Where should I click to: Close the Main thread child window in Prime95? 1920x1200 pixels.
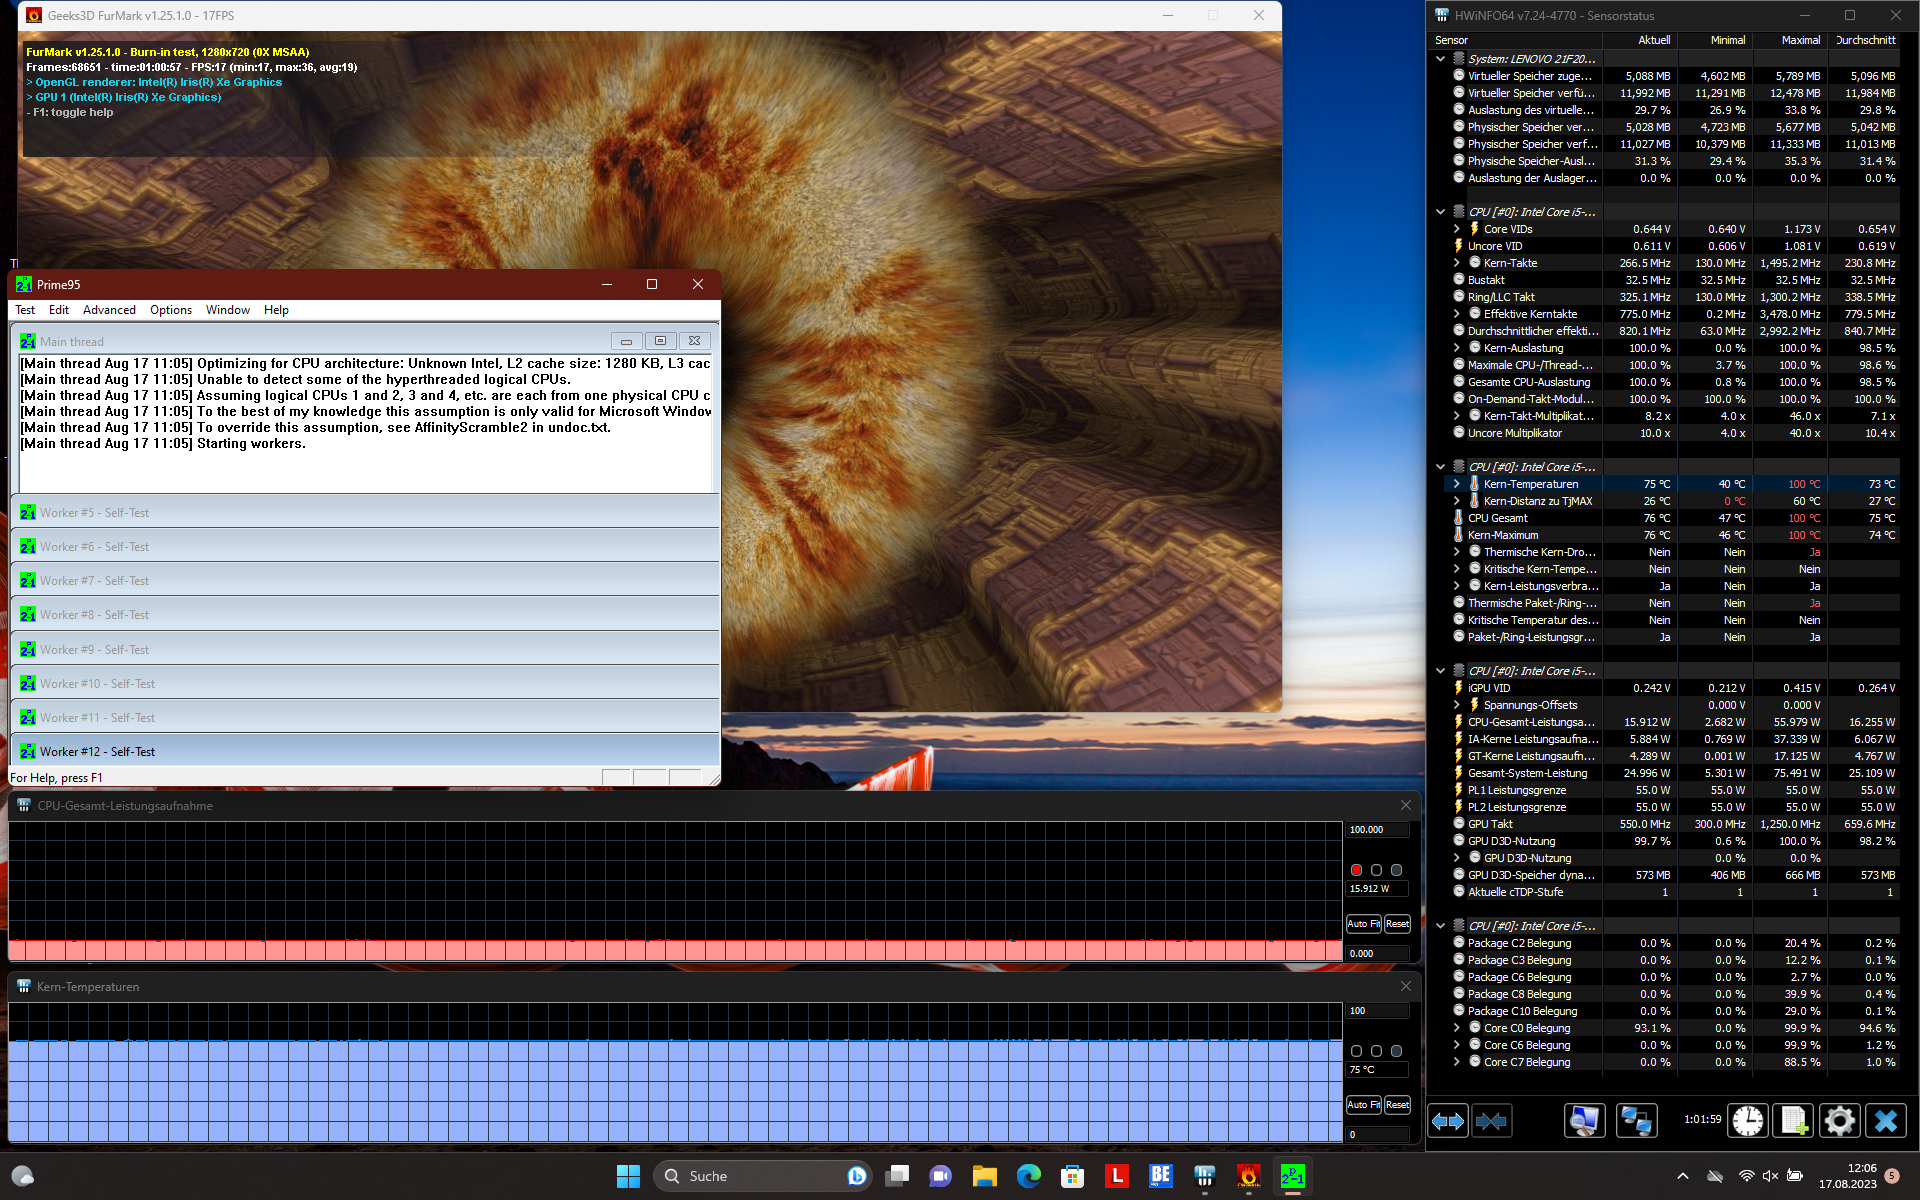click(695, 341)
